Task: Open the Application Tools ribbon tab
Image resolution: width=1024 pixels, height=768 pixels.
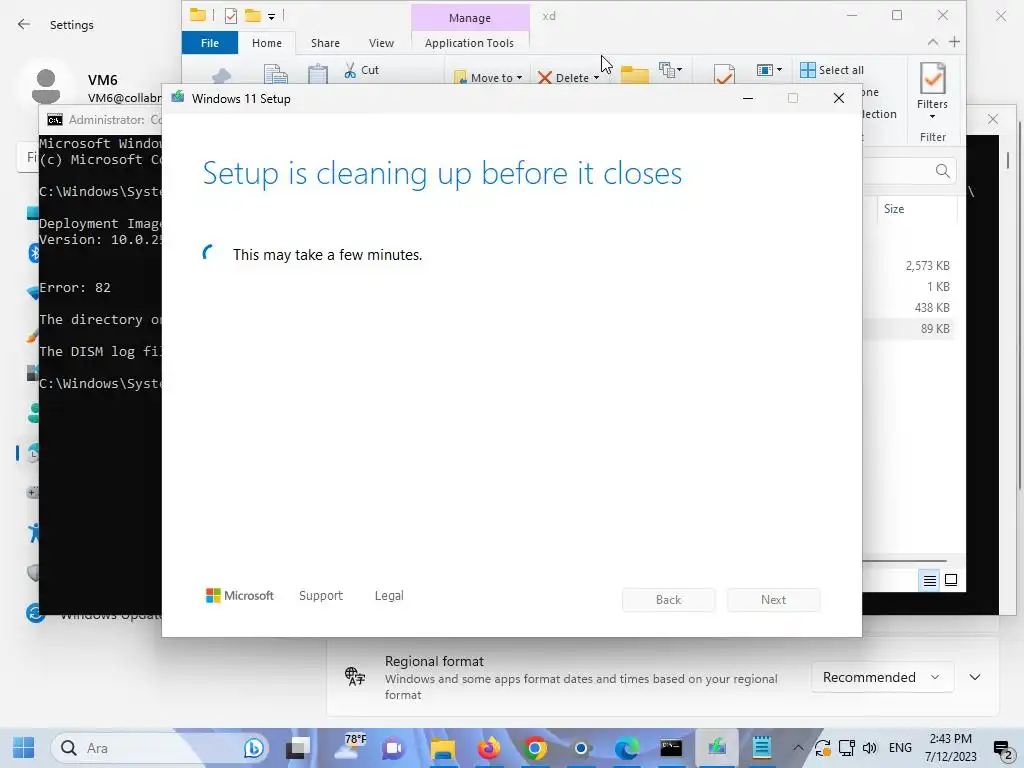Action: (469, 43)
